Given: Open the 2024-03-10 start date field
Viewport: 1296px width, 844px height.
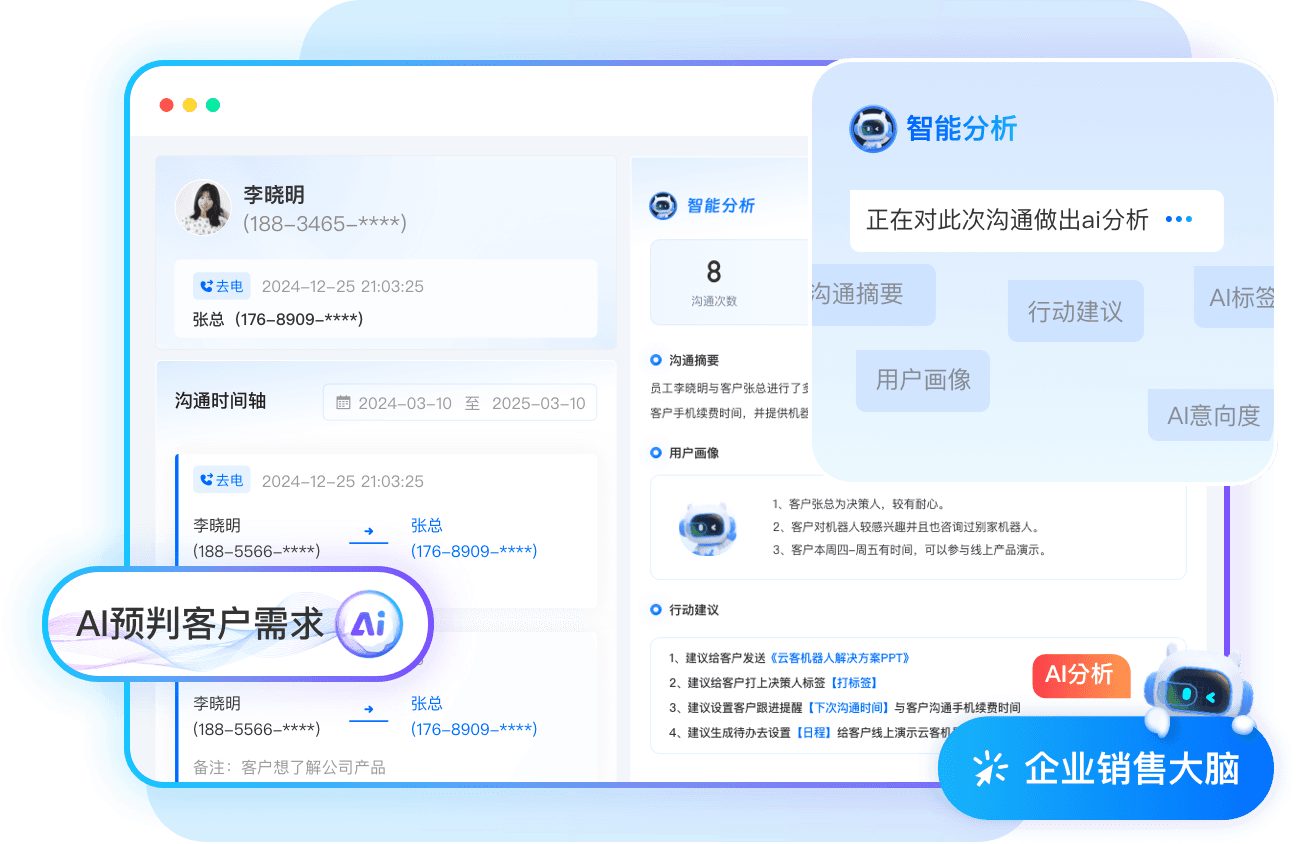Looking at the screenshot, I should pos(405,403).
